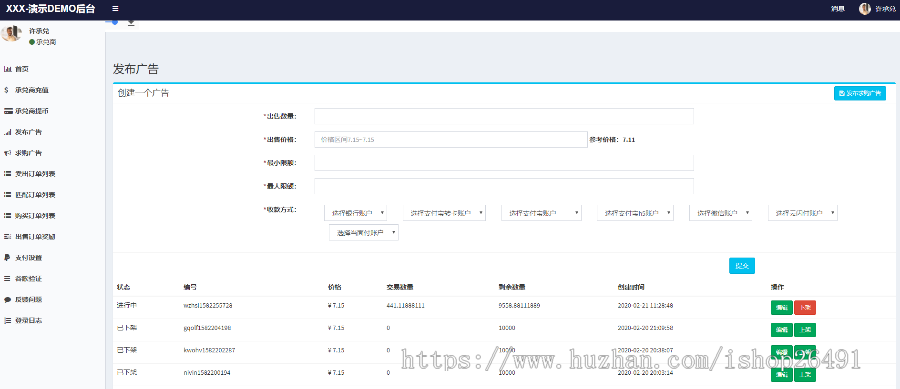Click 上架 for ad jgolf1582204198
Screen dimensions: 900x389
pos(805,330)
